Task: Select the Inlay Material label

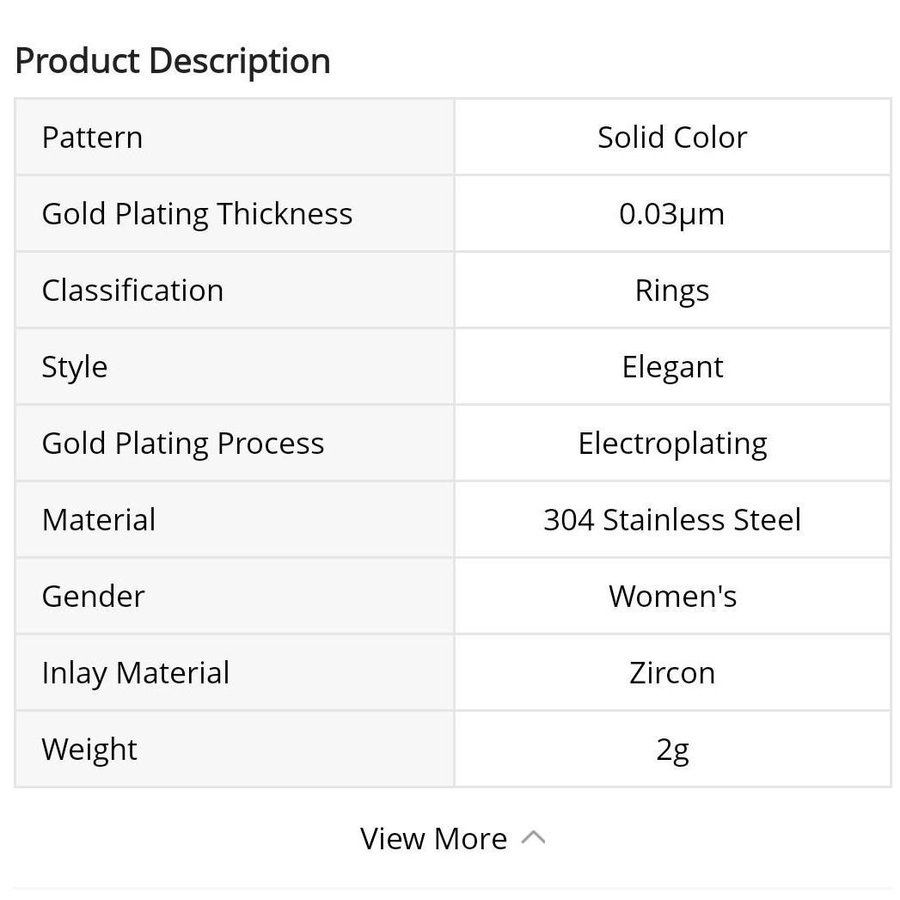Action: tap(135, 673)
